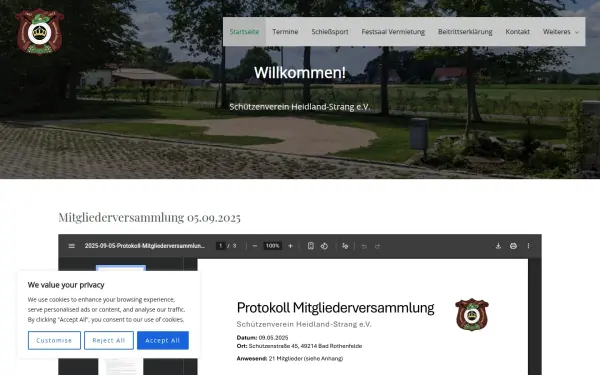Zoom out the PDF with minus icon
Screen dimensions: 600x375
click(255, 246)
